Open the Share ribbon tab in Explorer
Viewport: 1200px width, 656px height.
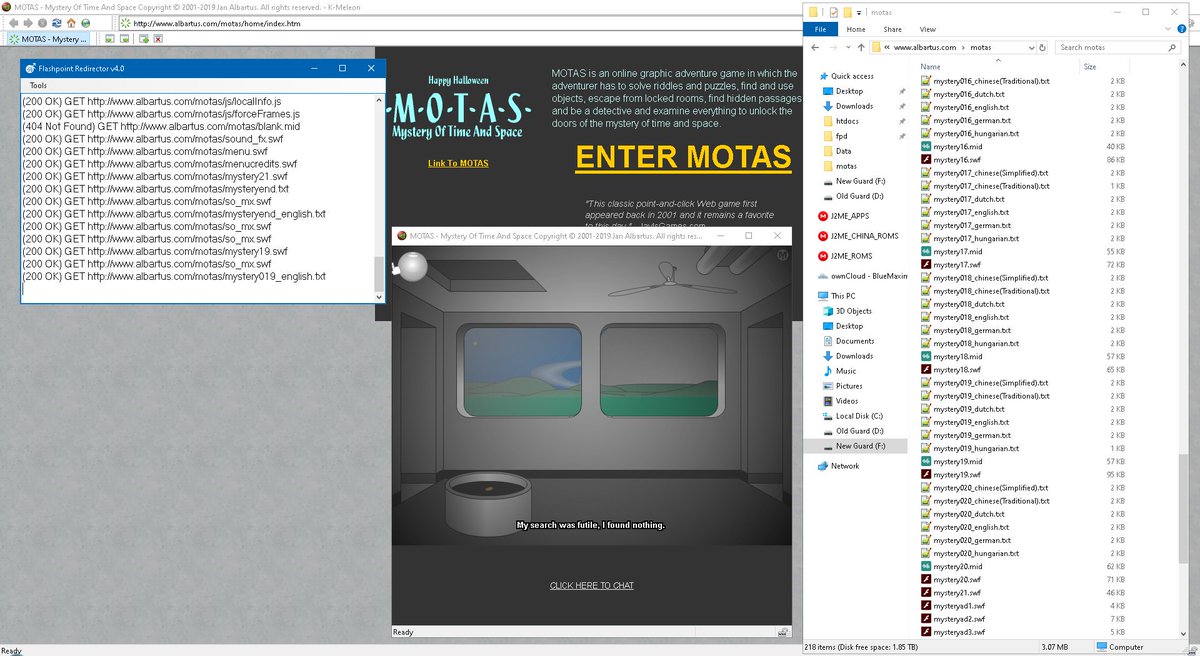coord(892,29)
